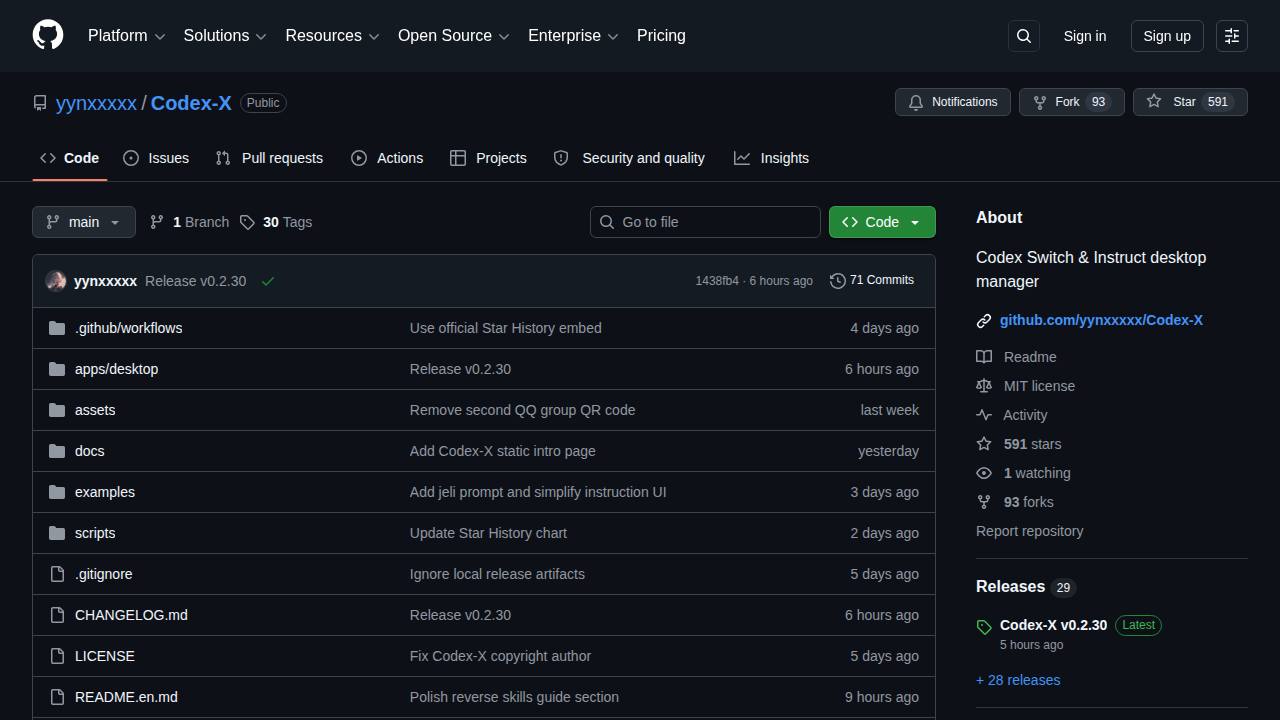Open the + 28 releases link
Viewport: 1280px width, 720px height.
click(x=1018, y=680)
